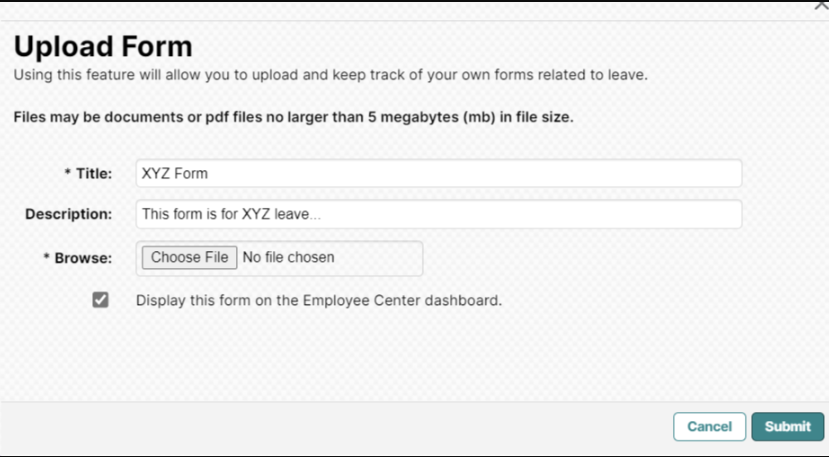Click the Title field label
The height and width of the screenshot is (457, 829).
tap(94, 173)
